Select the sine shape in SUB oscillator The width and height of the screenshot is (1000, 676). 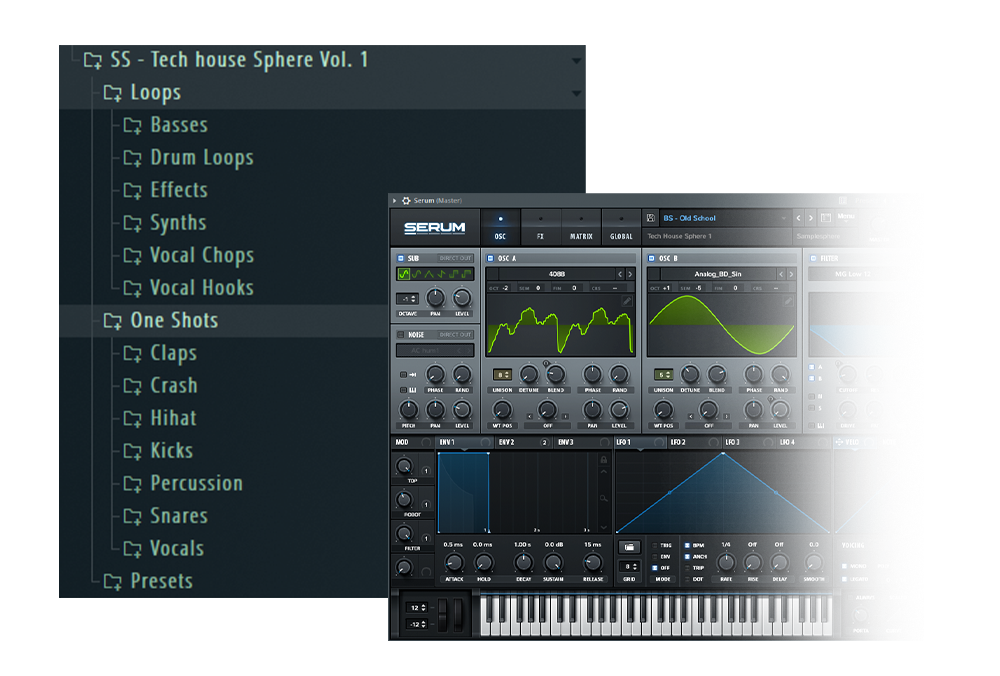point(404,274)
